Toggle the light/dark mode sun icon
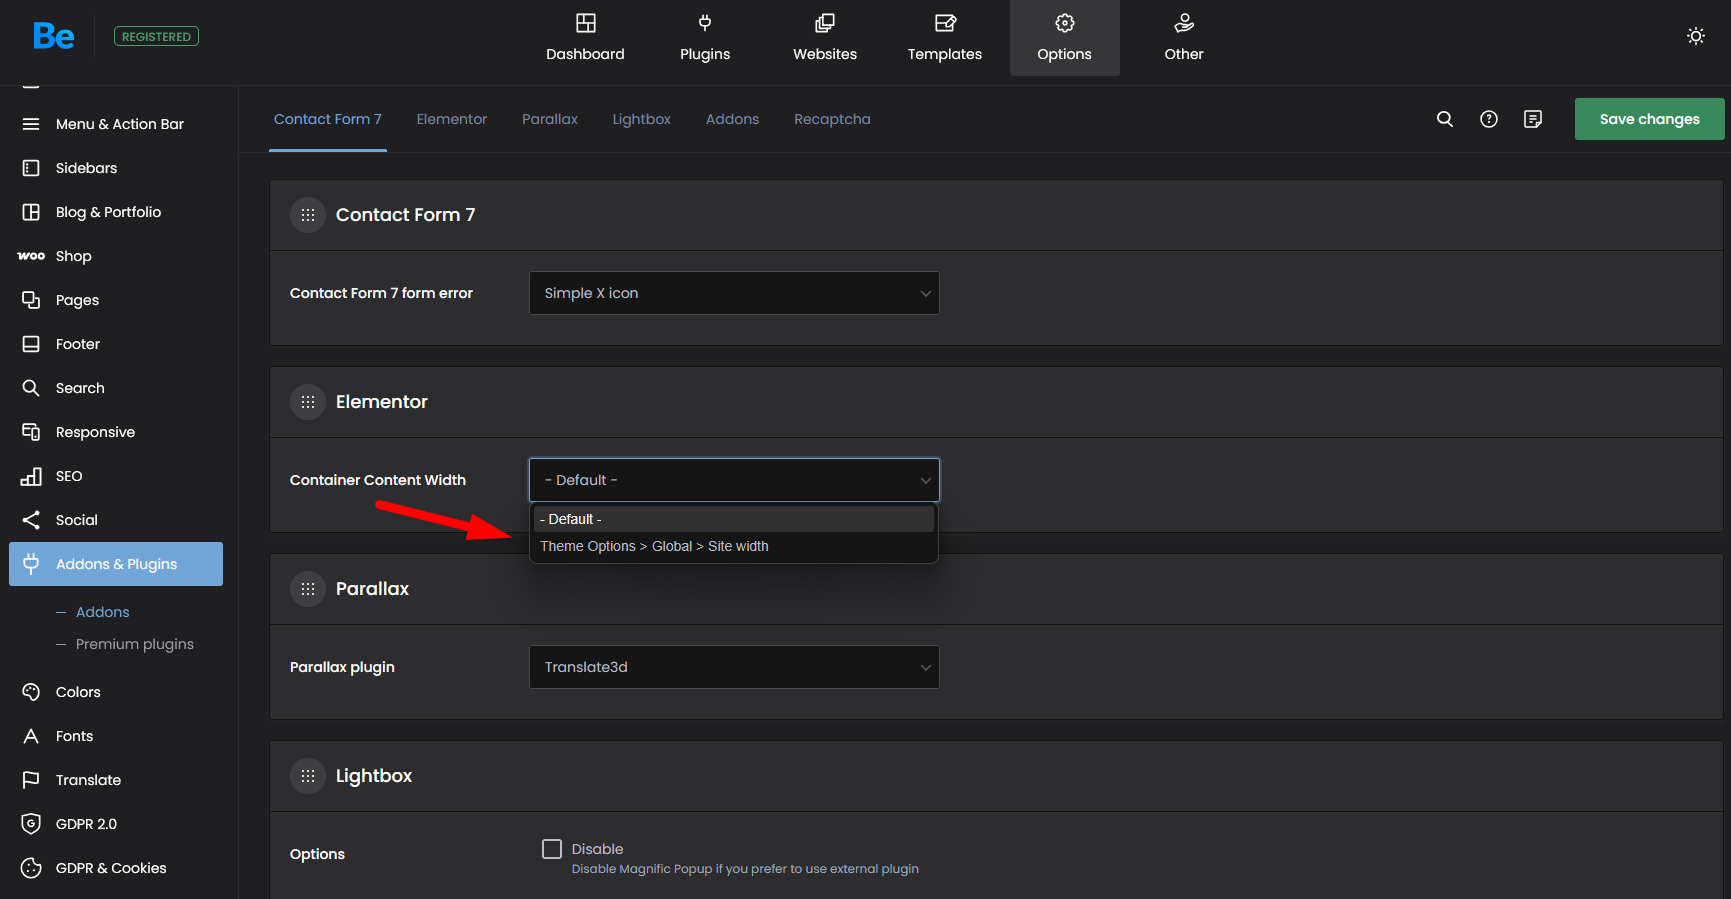Viewport: 1731px width, 899px height. tap(1696, 36)
